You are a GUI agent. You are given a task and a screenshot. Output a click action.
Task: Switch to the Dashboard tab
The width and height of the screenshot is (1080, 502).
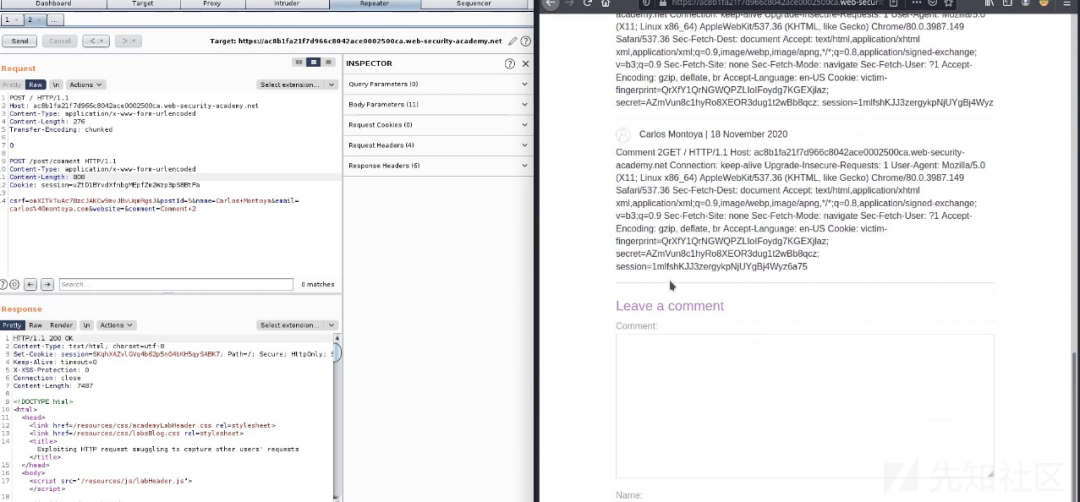(x=53, y=3)
